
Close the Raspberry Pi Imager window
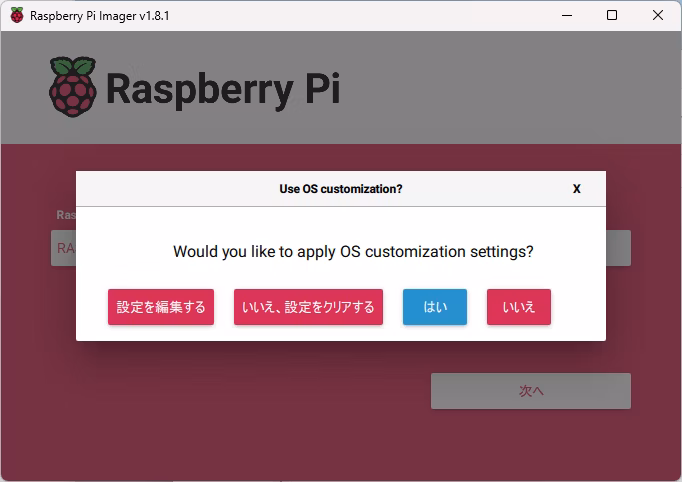click(x=658, y=16)
